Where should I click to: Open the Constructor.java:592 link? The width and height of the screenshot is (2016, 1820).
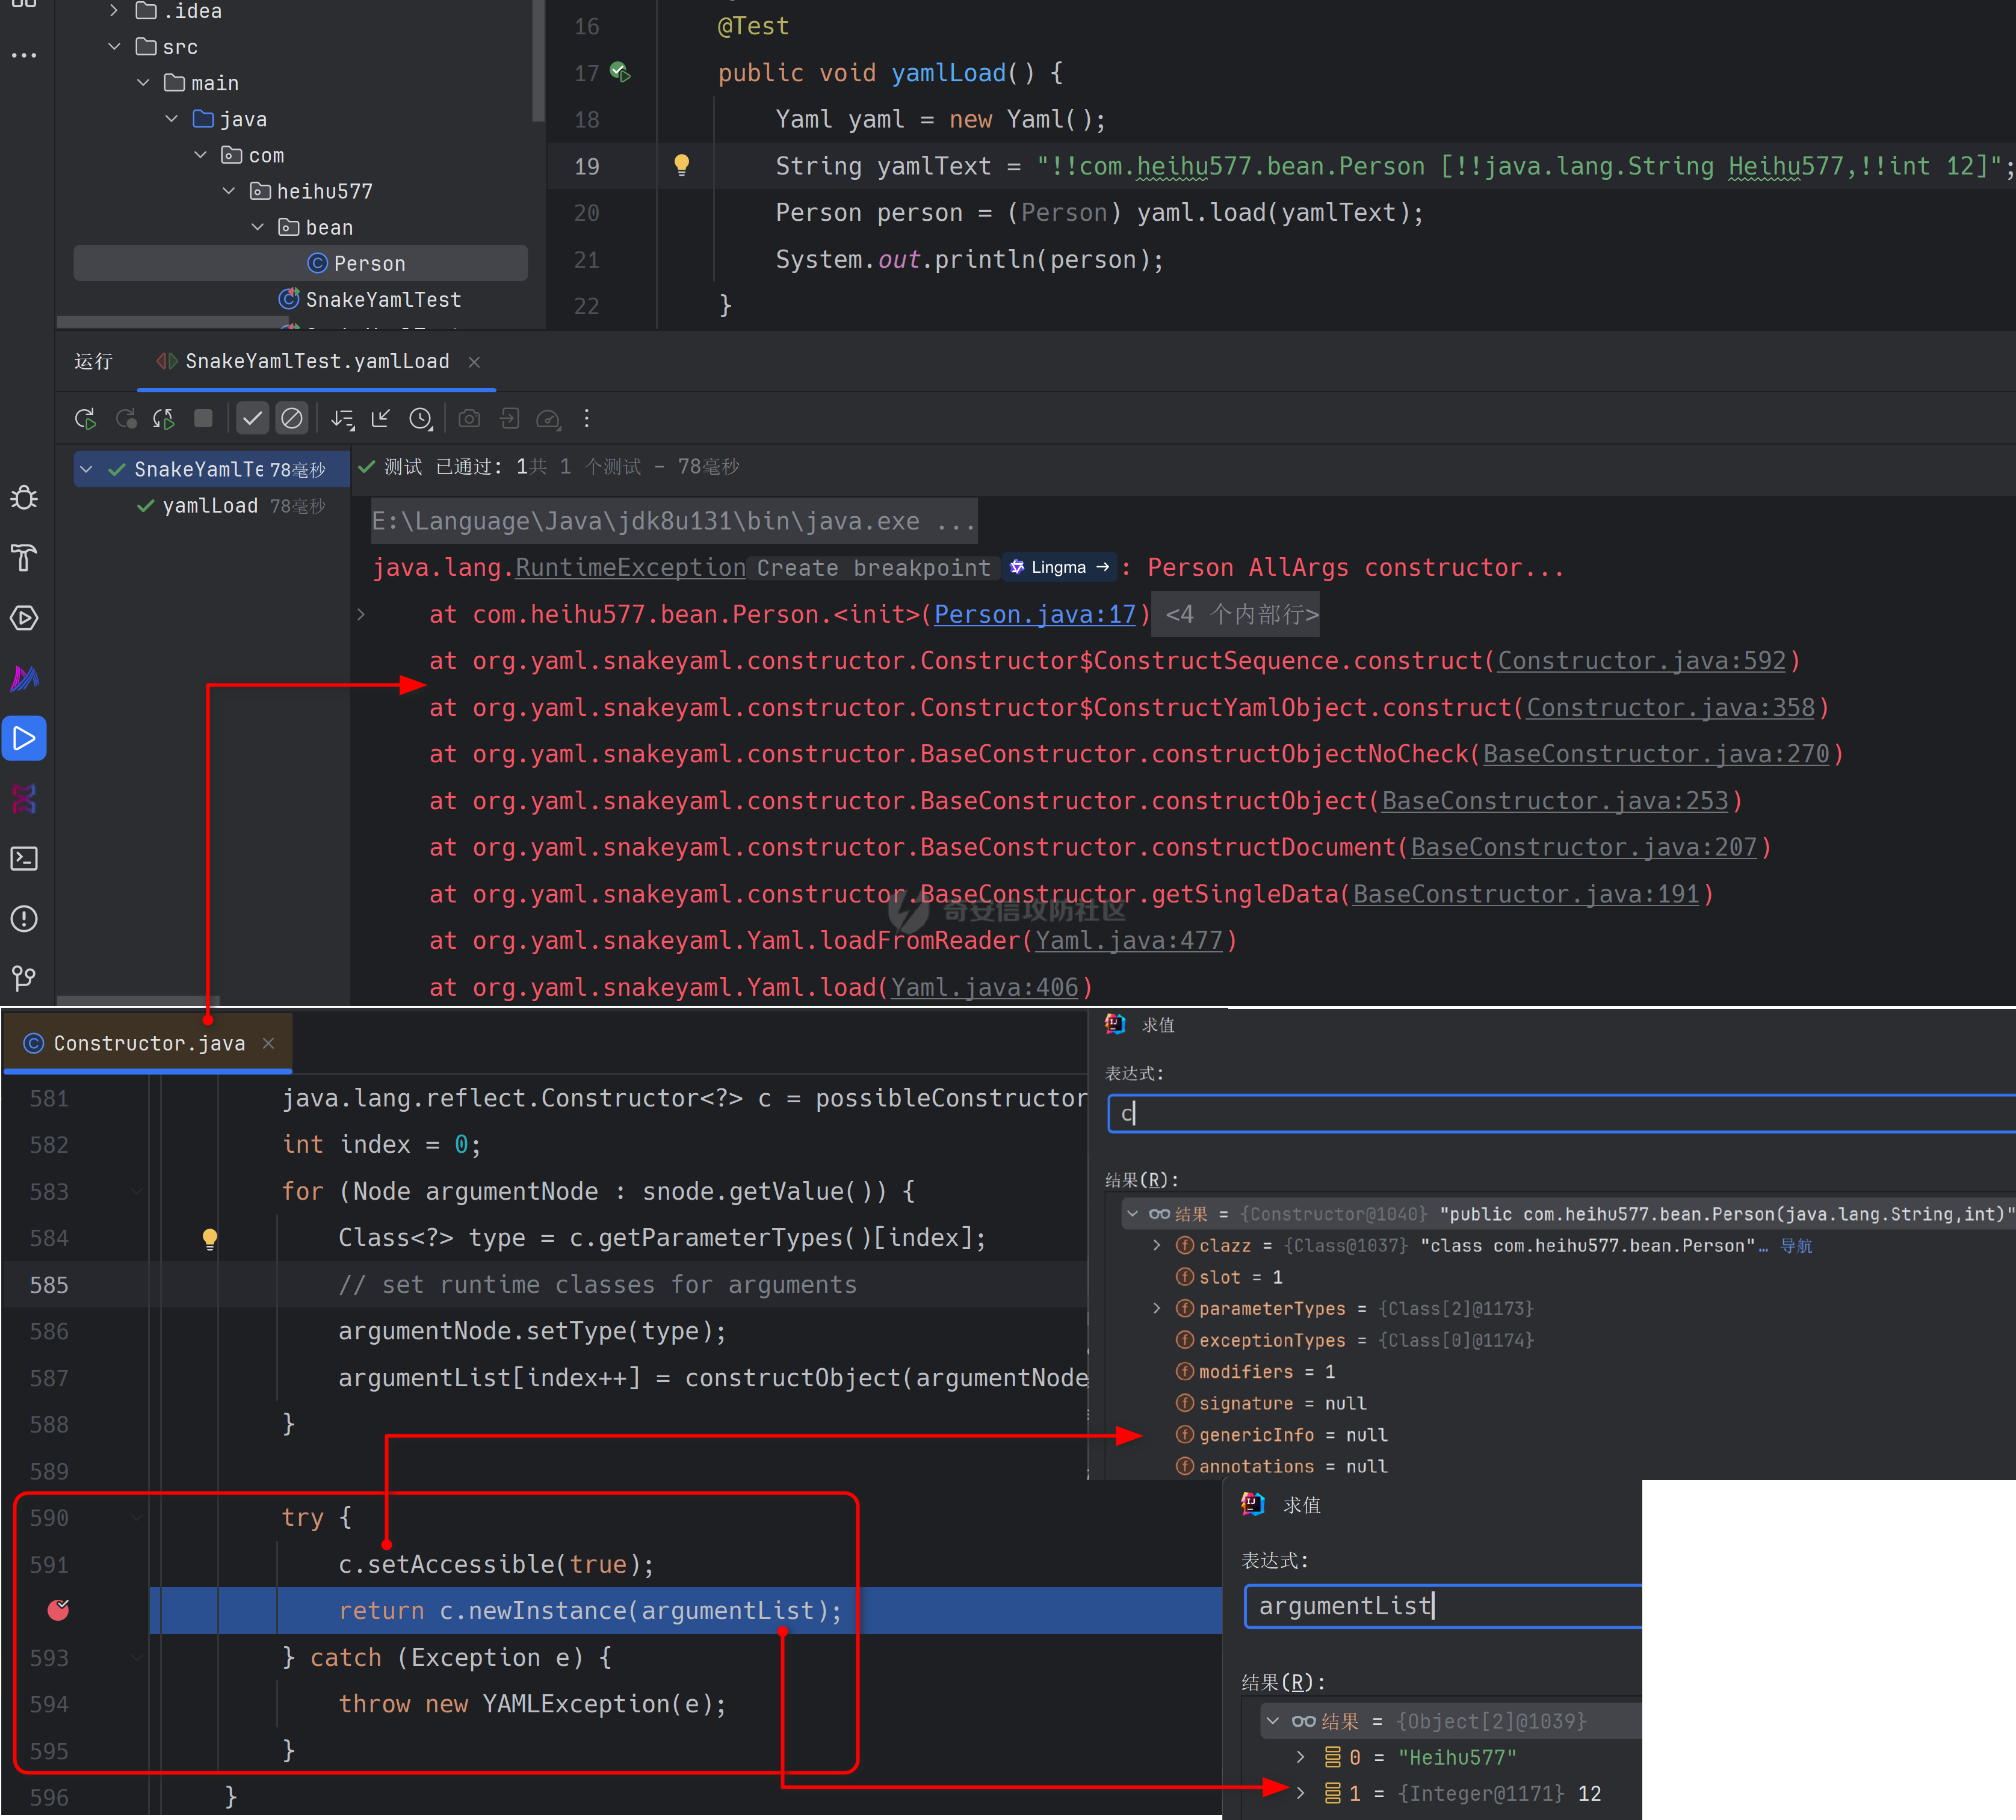(x=1641, y=661)
